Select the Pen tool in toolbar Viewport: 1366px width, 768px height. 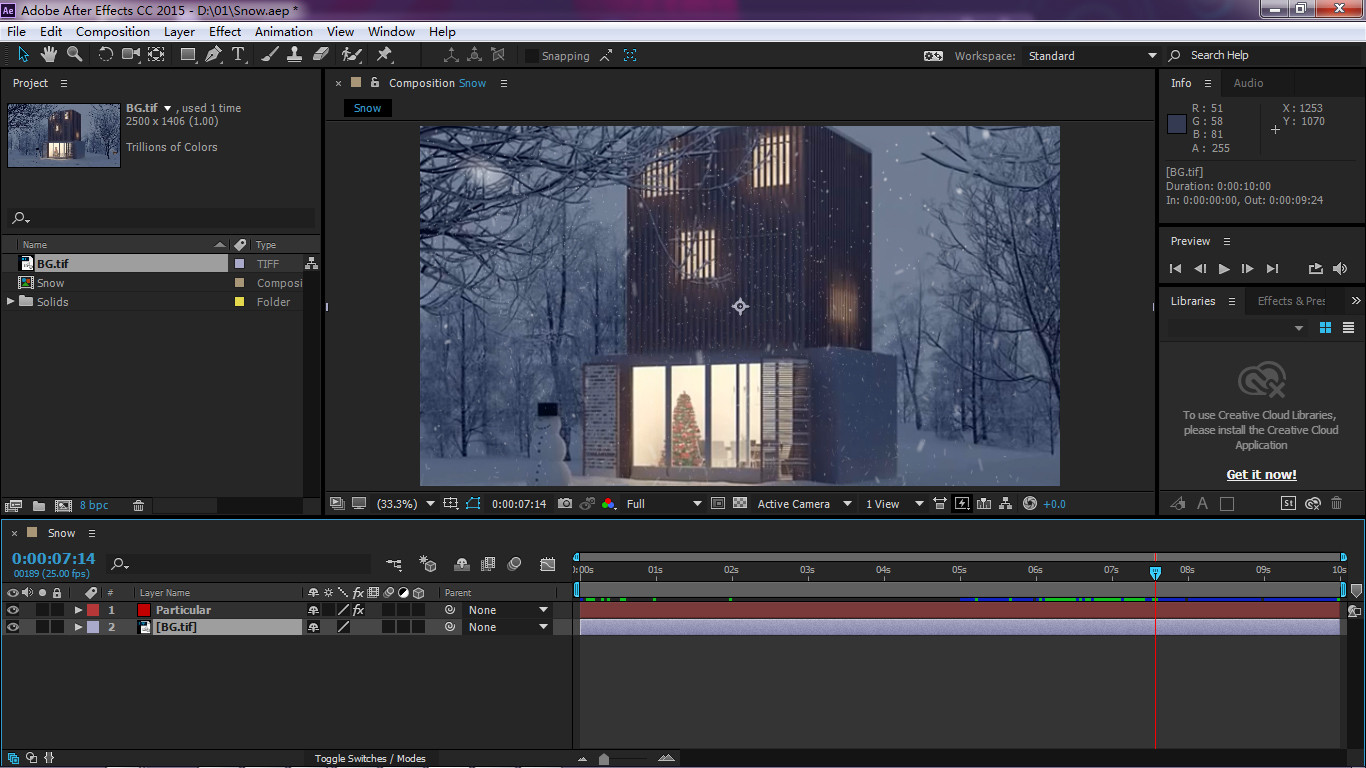pos(213,55)
